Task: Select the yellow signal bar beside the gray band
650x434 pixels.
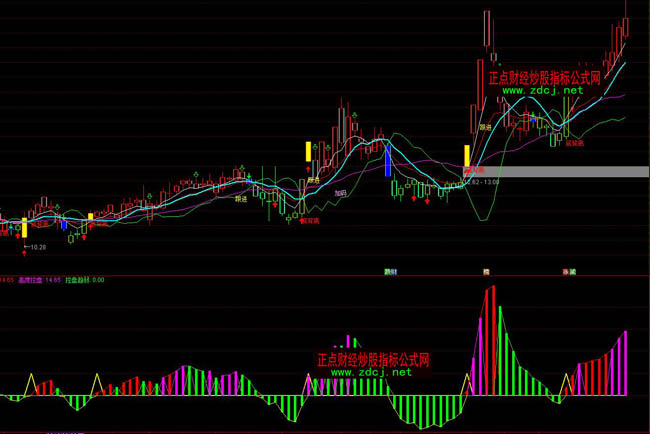Action: coord(466,155)
